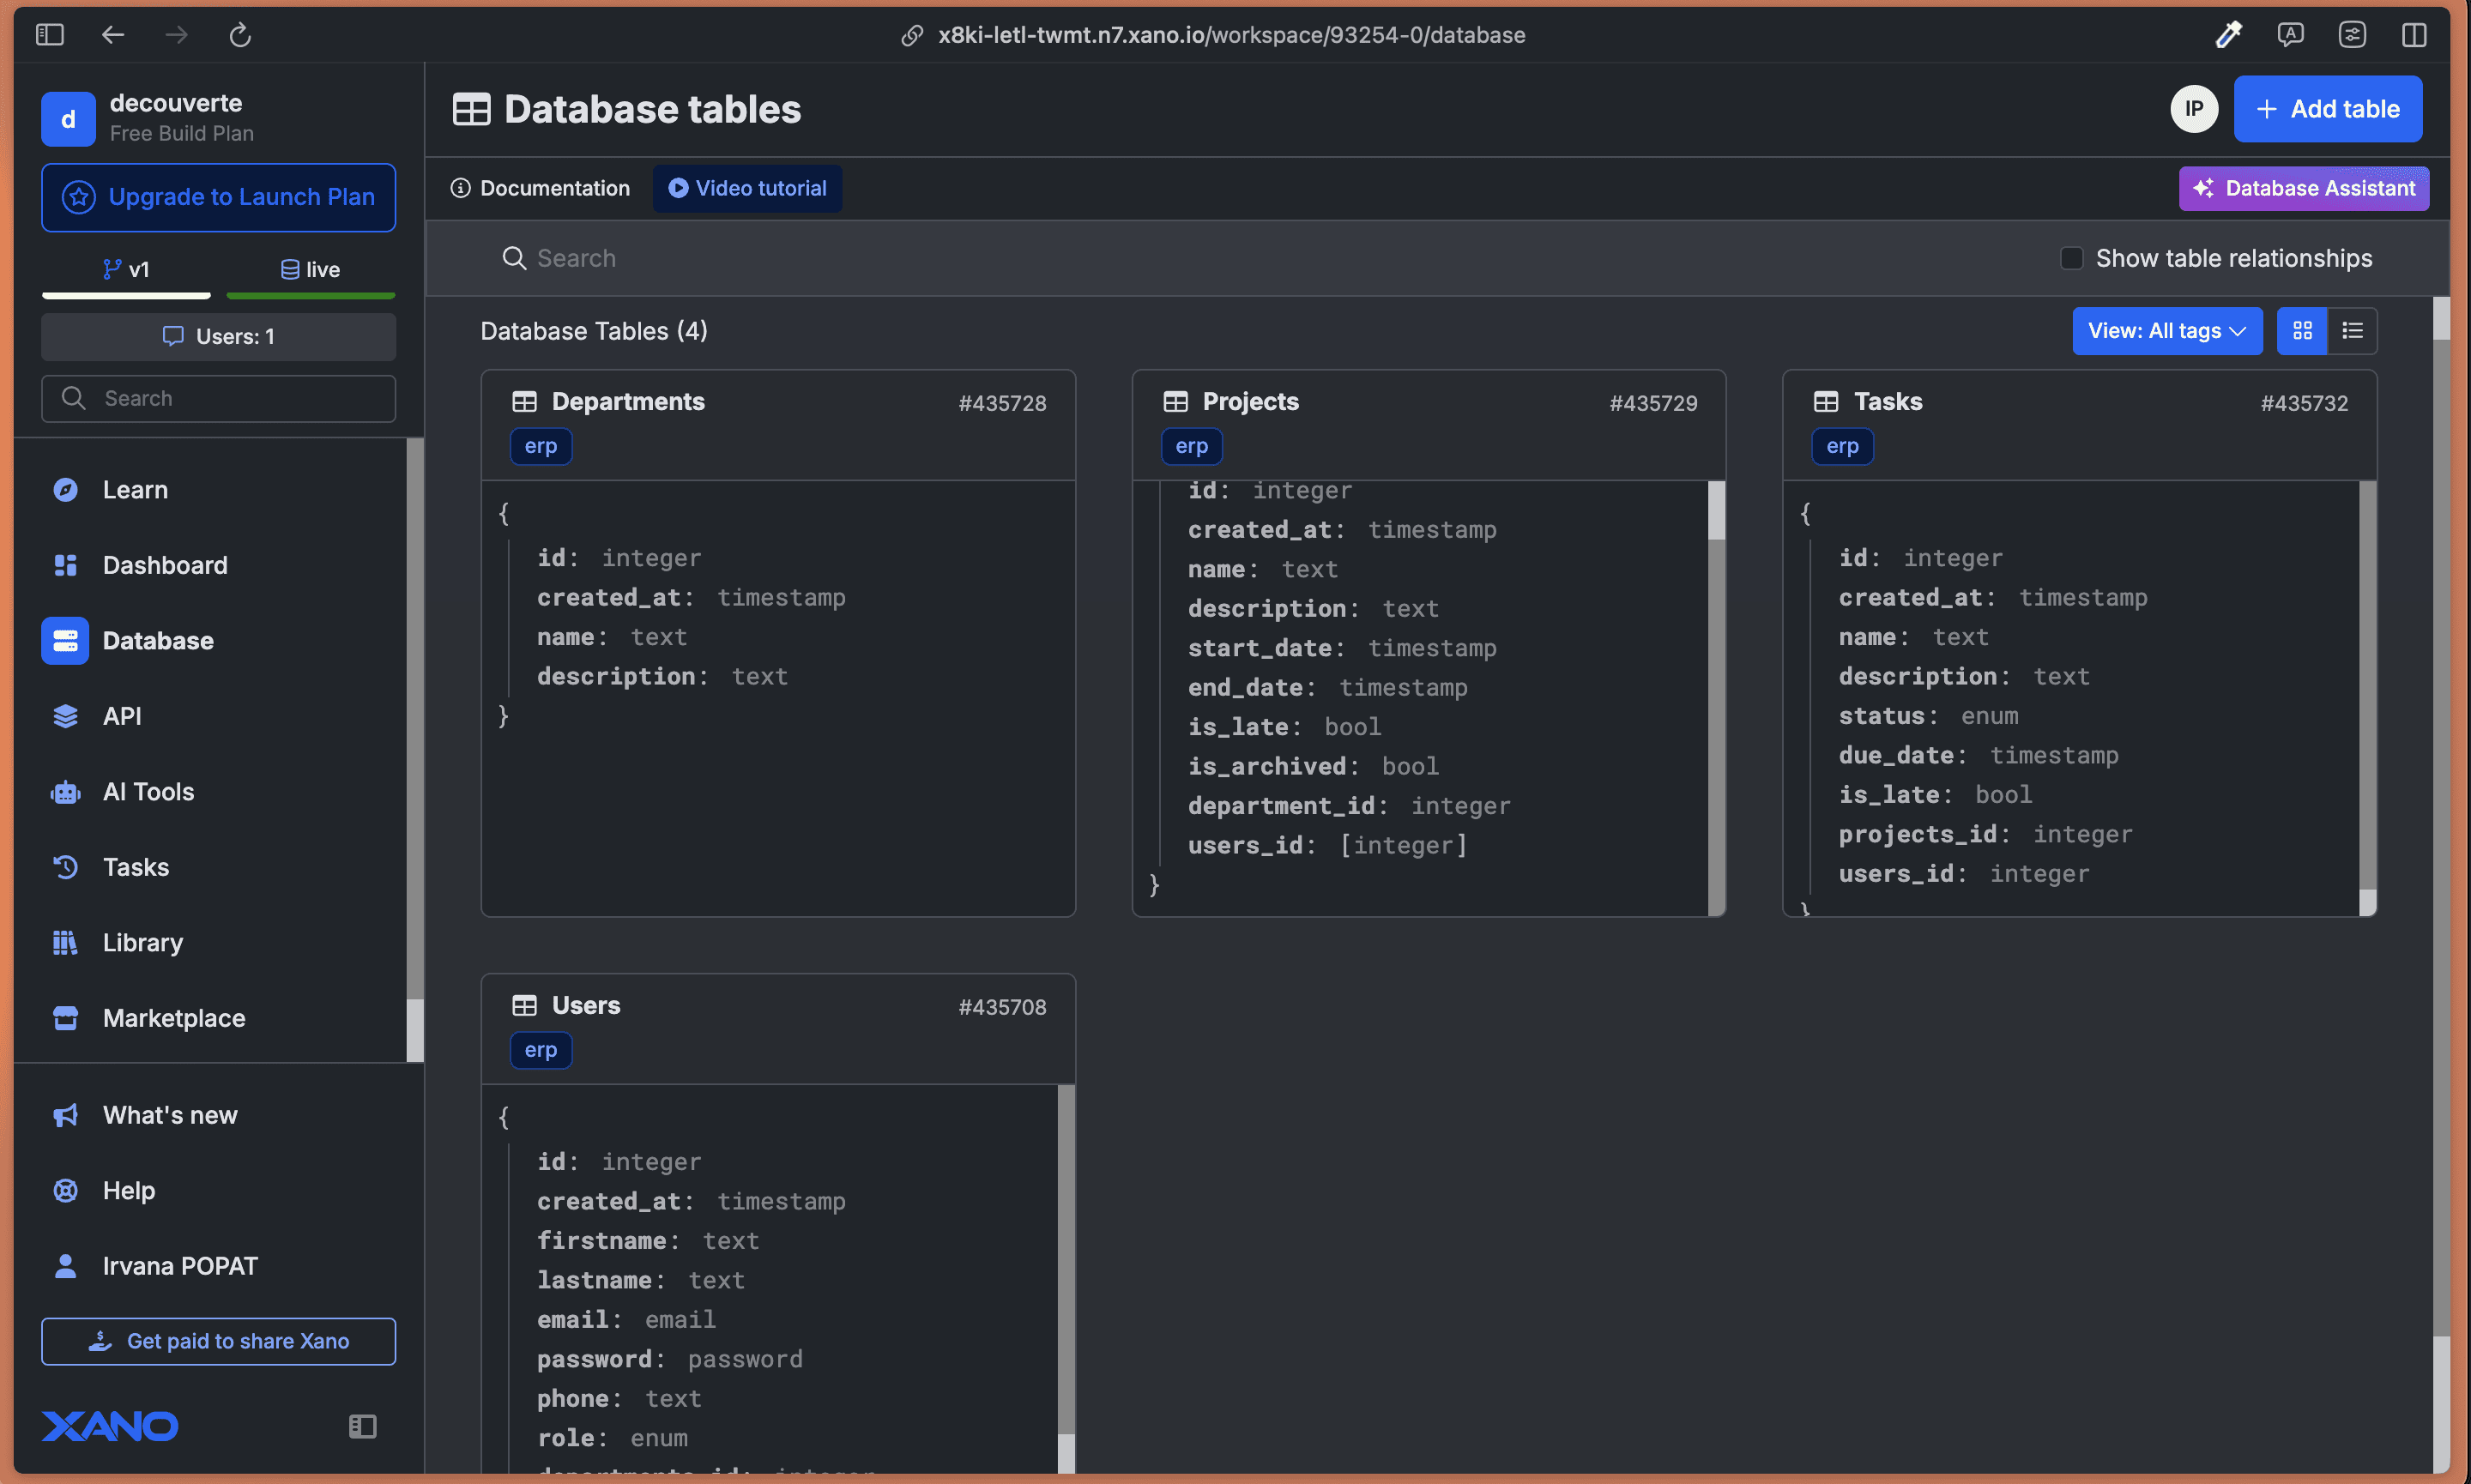Click the link icon beside the URL
This screenshot has height=1484, width=2471.
point(911,35)
